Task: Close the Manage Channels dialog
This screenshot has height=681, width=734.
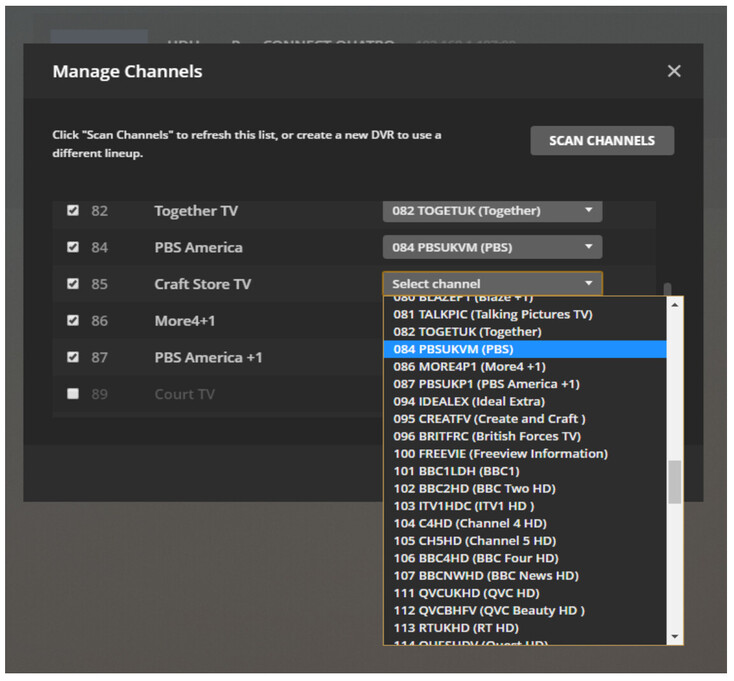Action: 674,71
